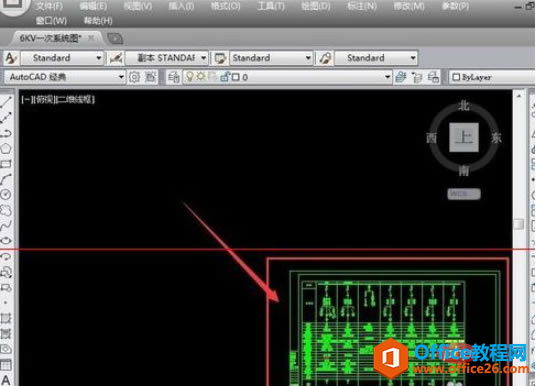Open the table style Standard dropdown
The image size is (536, 386).
pyautogui.click(x=271, y=58)
